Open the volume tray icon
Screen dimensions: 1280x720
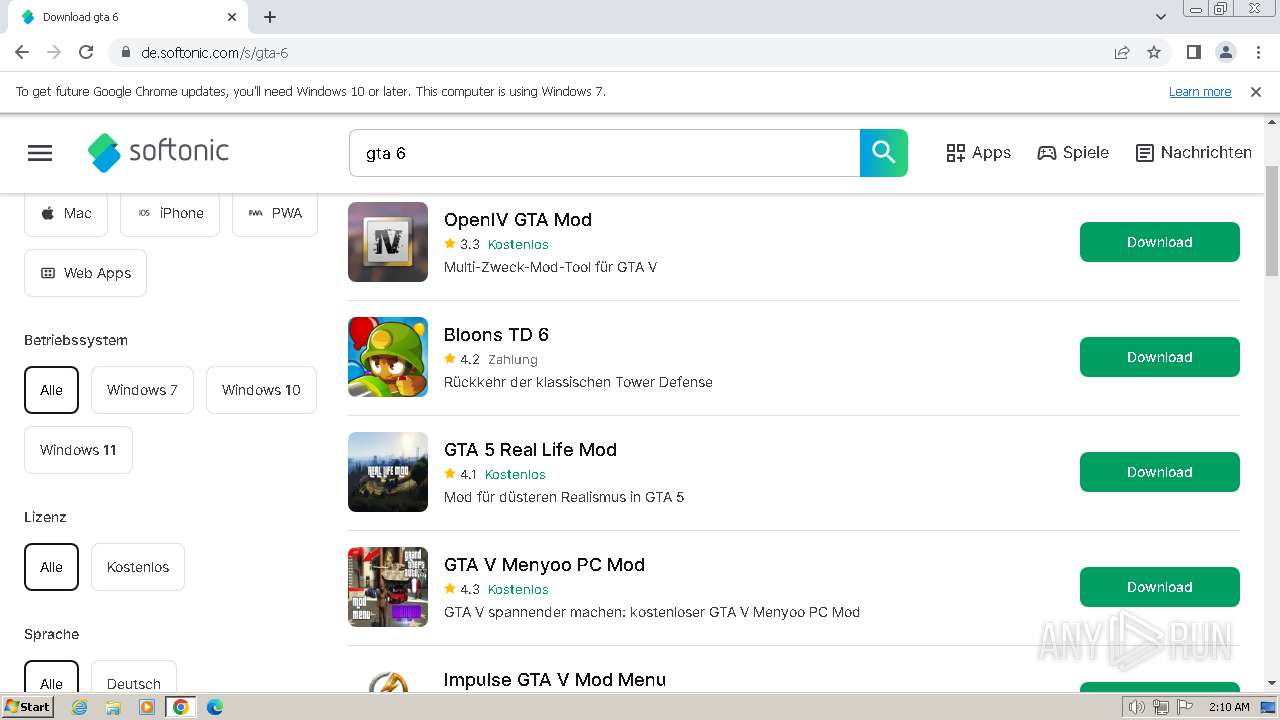(1137, 707)
